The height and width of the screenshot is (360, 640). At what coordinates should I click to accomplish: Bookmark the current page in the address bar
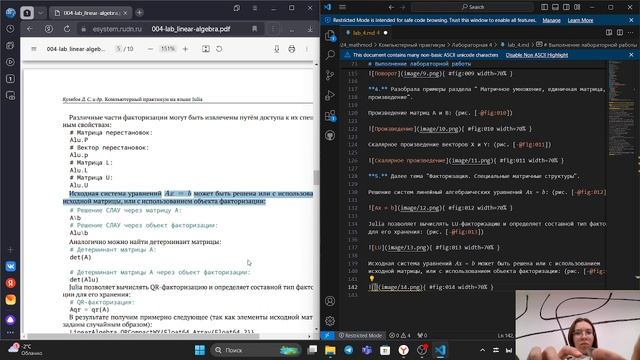pyautogui.click(x=255, y=29)
